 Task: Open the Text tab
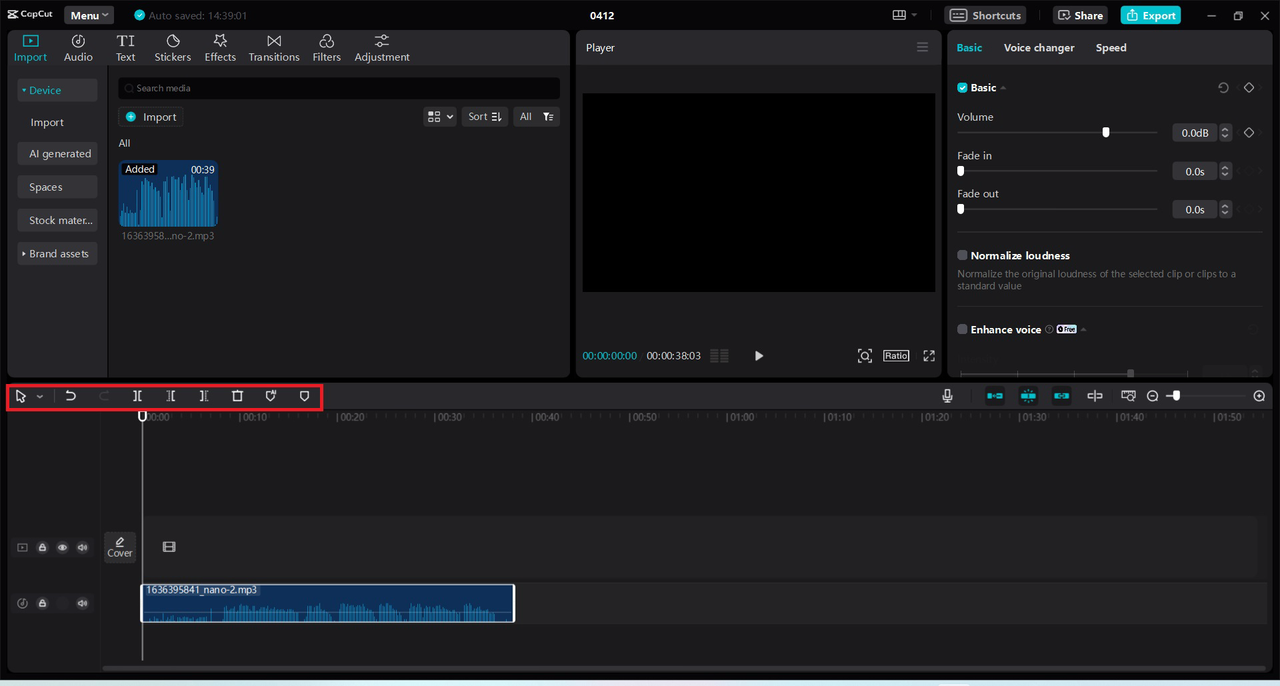click(125, 48)
